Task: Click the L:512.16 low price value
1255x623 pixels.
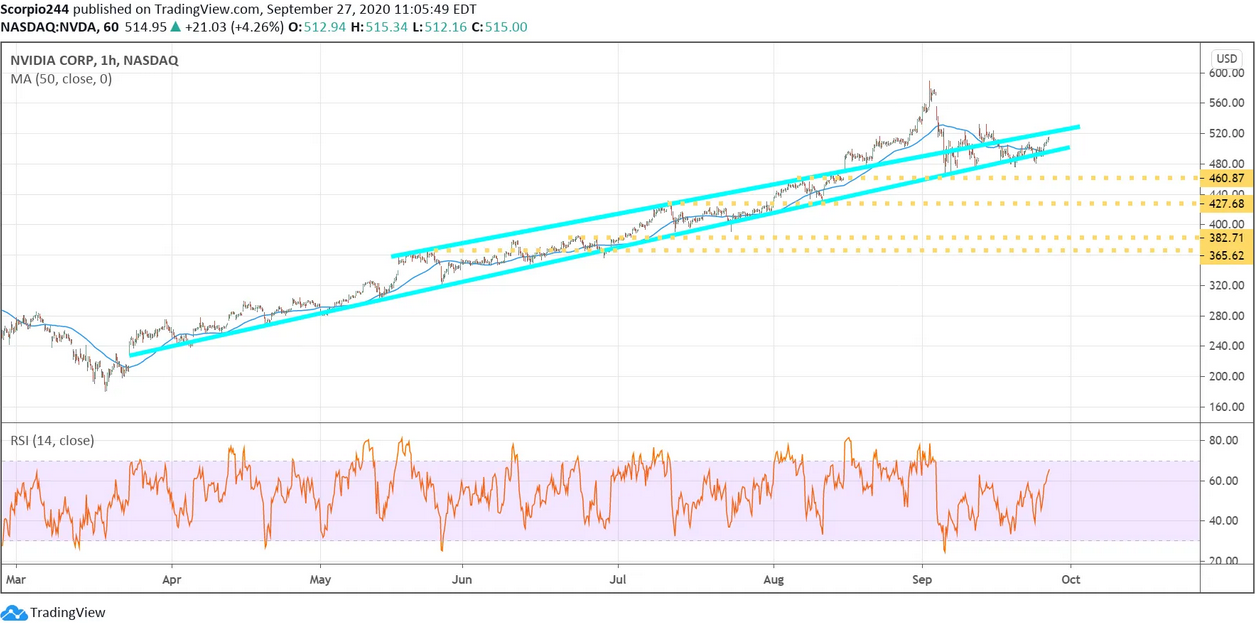Action: 441,27
